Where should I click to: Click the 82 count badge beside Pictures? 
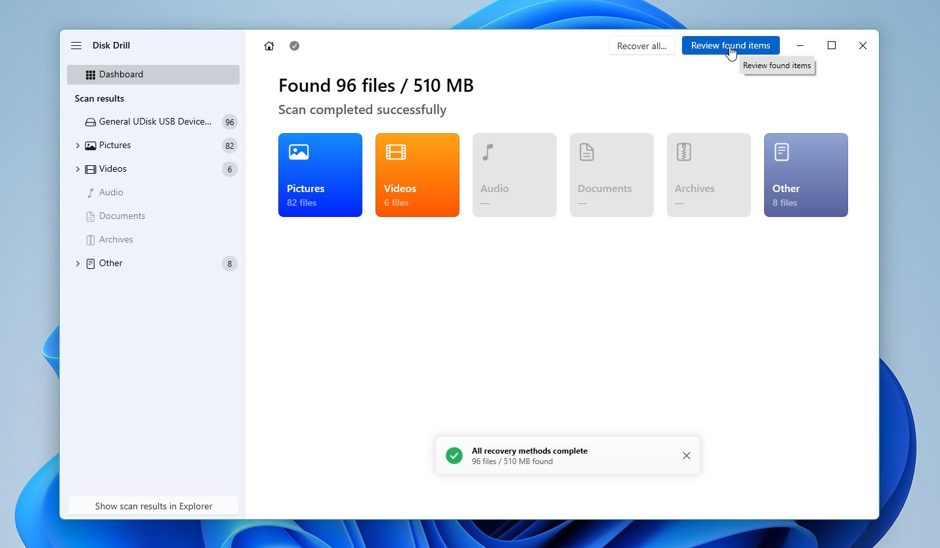point(230,146)
